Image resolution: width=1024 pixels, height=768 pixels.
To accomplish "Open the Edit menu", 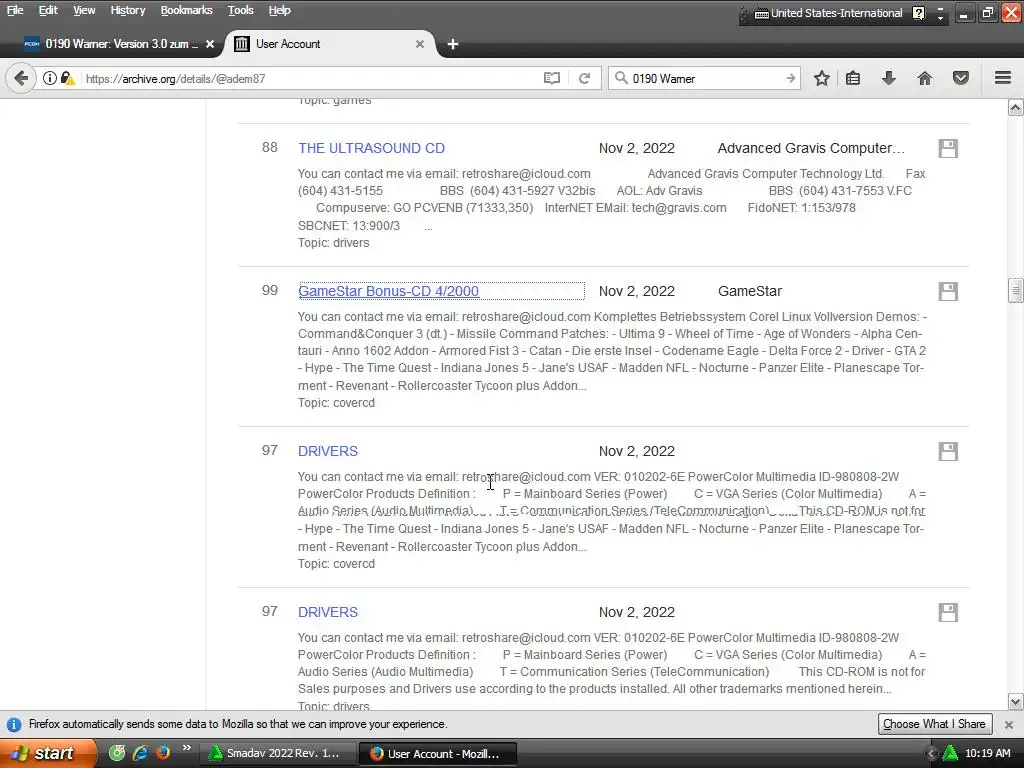I will pos(48,10).
